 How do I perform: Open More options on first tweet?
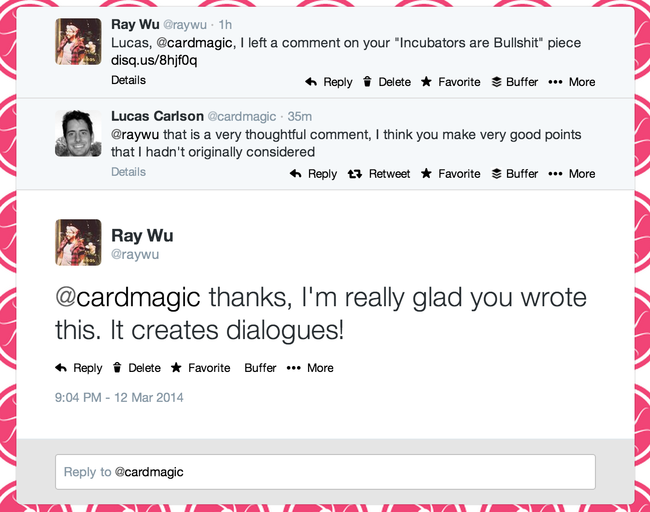(572, 82)
